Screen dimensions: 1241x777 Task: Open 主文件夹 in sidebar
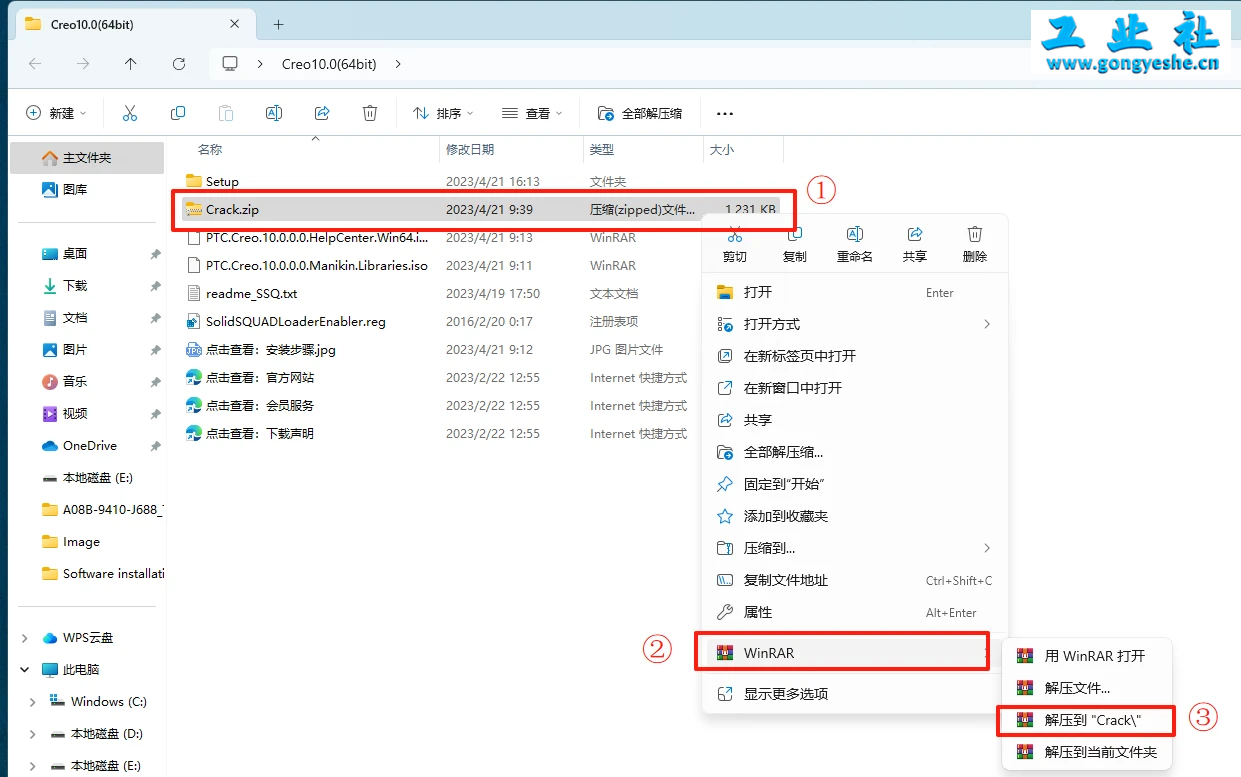[87, 158]
